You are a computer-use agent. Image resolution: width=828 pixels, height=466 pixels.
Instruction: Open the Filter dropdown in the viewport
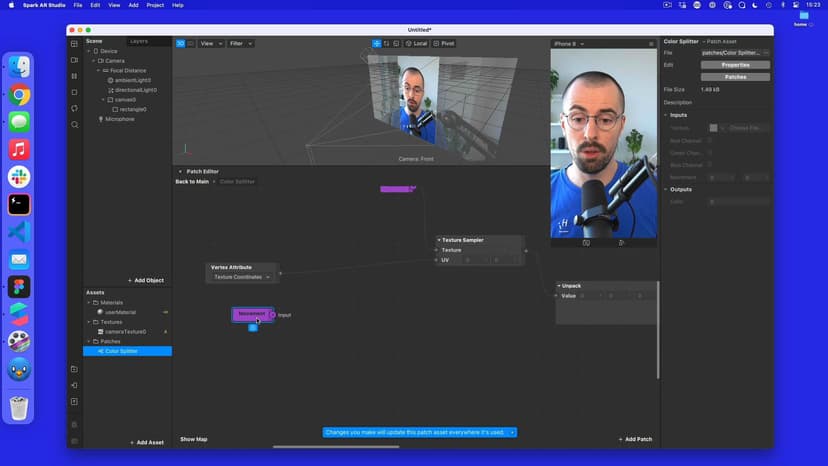pyautogui.click(x=241, y=43)
